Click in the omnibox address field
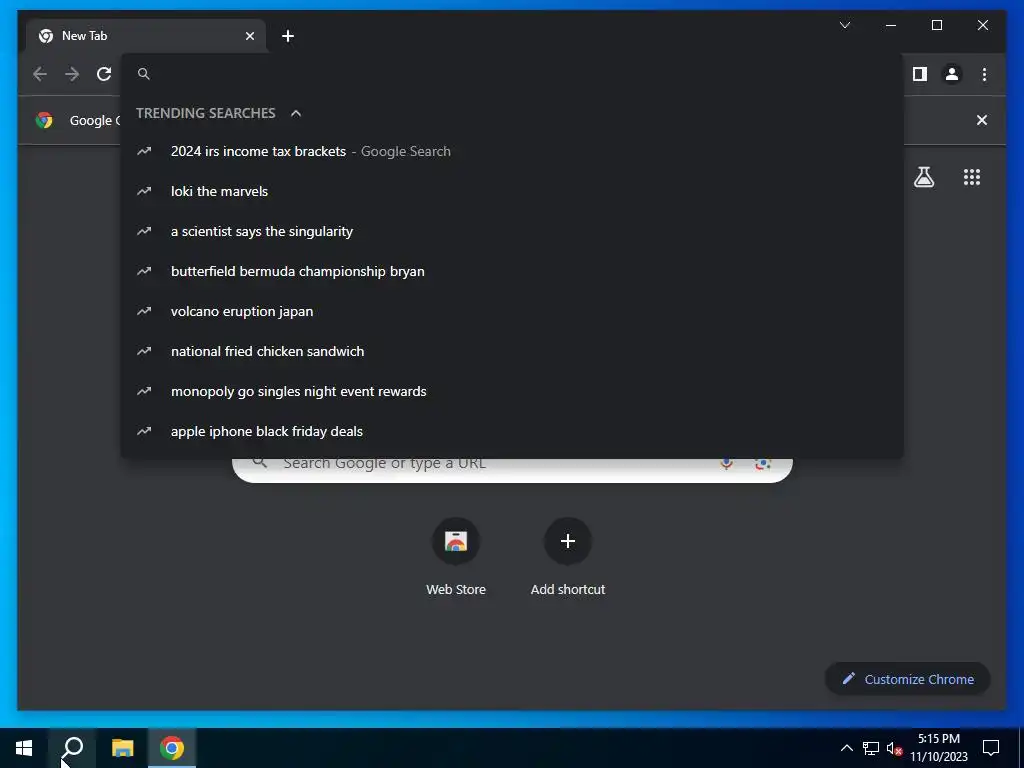This screenshot has width=1024, height=768. click(x=513, y=74)
